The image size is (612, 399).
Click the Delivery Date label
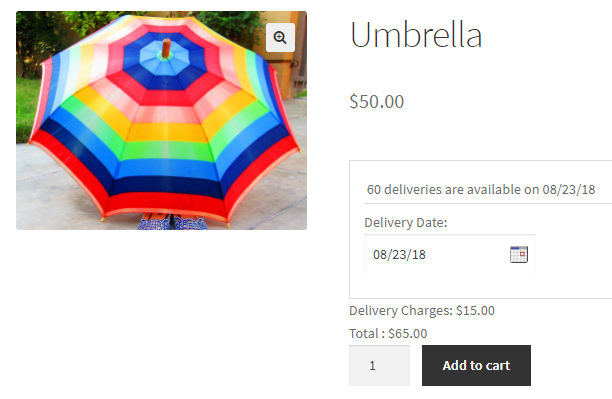tap(406, 223)
